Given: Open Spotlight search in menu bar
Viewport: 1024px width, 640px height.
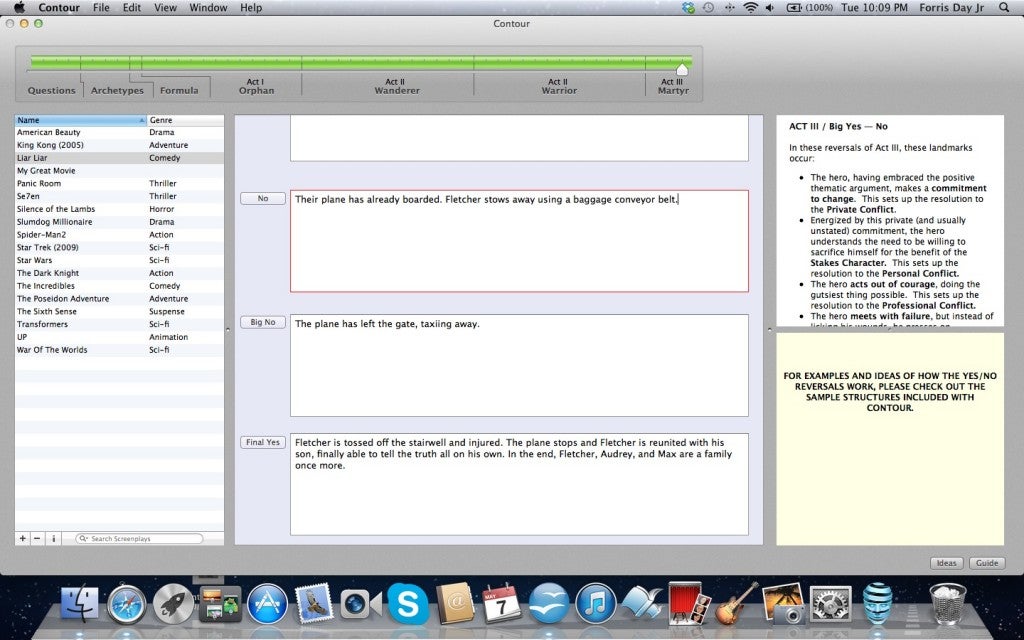Looking at the screenshot, I should click(x=1004, y=8).
